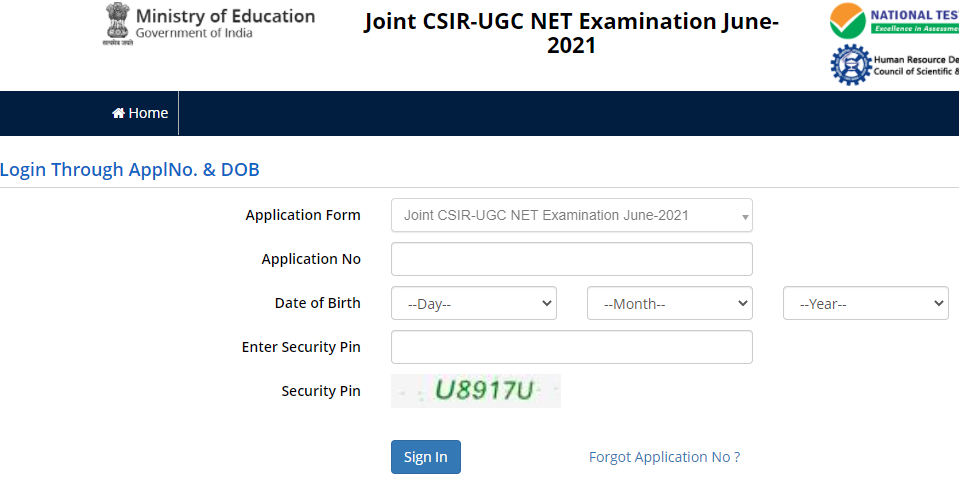The image size is (959, 493).
Task: Click the security pin captcha image
Action: point(476,391)
